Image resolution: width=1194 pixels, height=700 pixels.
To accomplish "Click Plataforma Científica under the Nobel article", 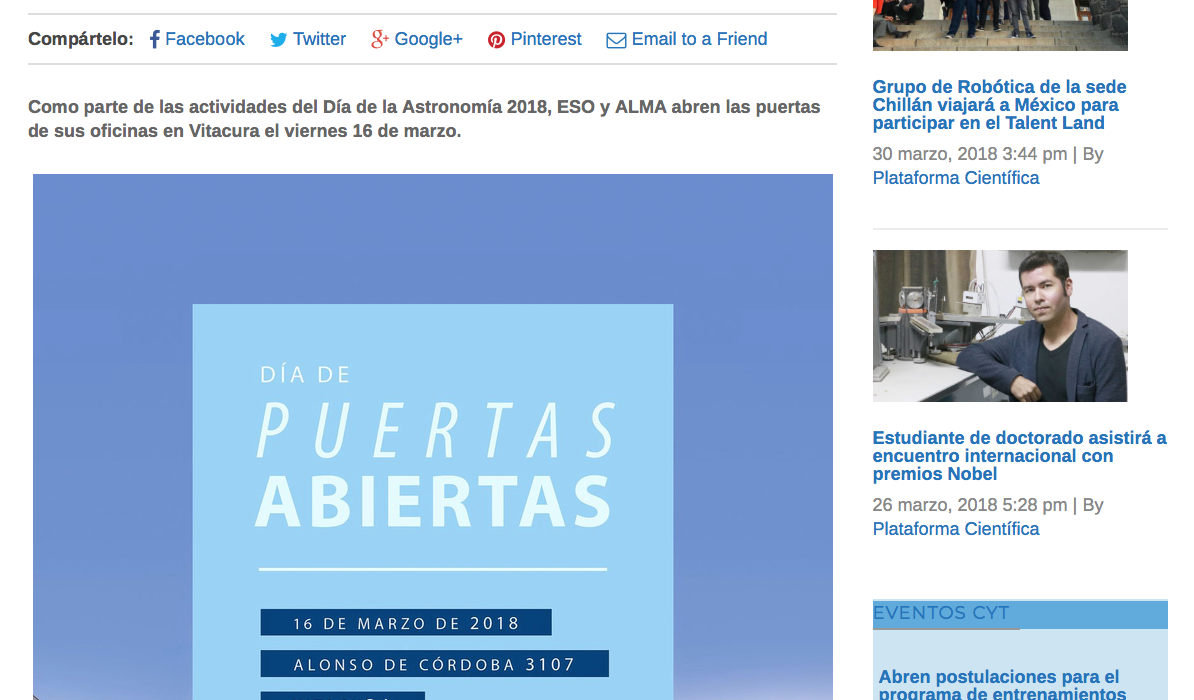I will (x=955, y=528).
